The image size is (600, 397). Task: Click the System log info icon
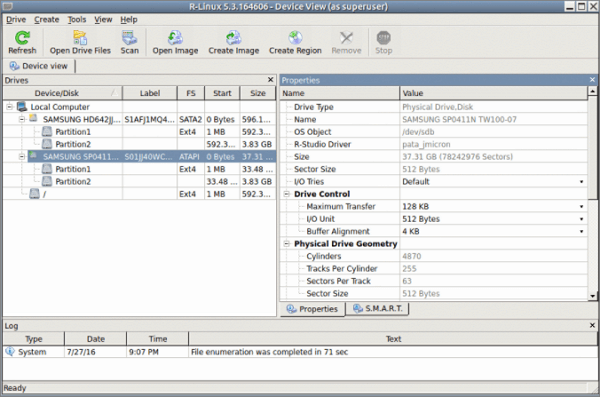(10, 351)
